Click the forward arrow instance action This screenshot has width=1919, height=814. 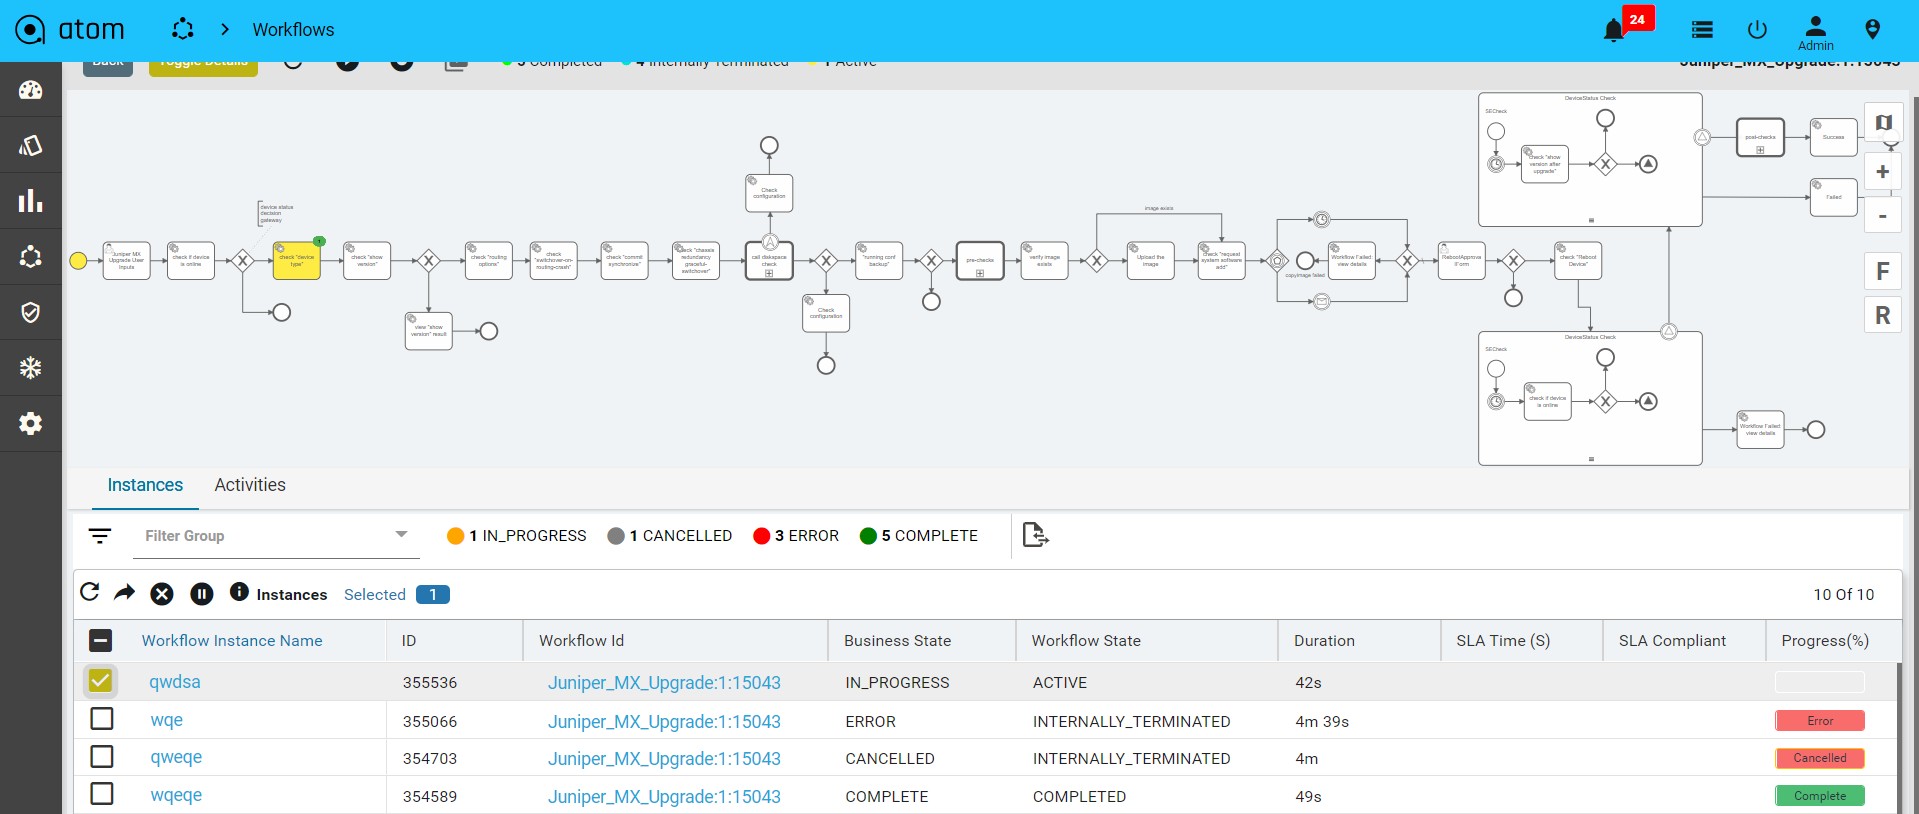click(125, 592)
